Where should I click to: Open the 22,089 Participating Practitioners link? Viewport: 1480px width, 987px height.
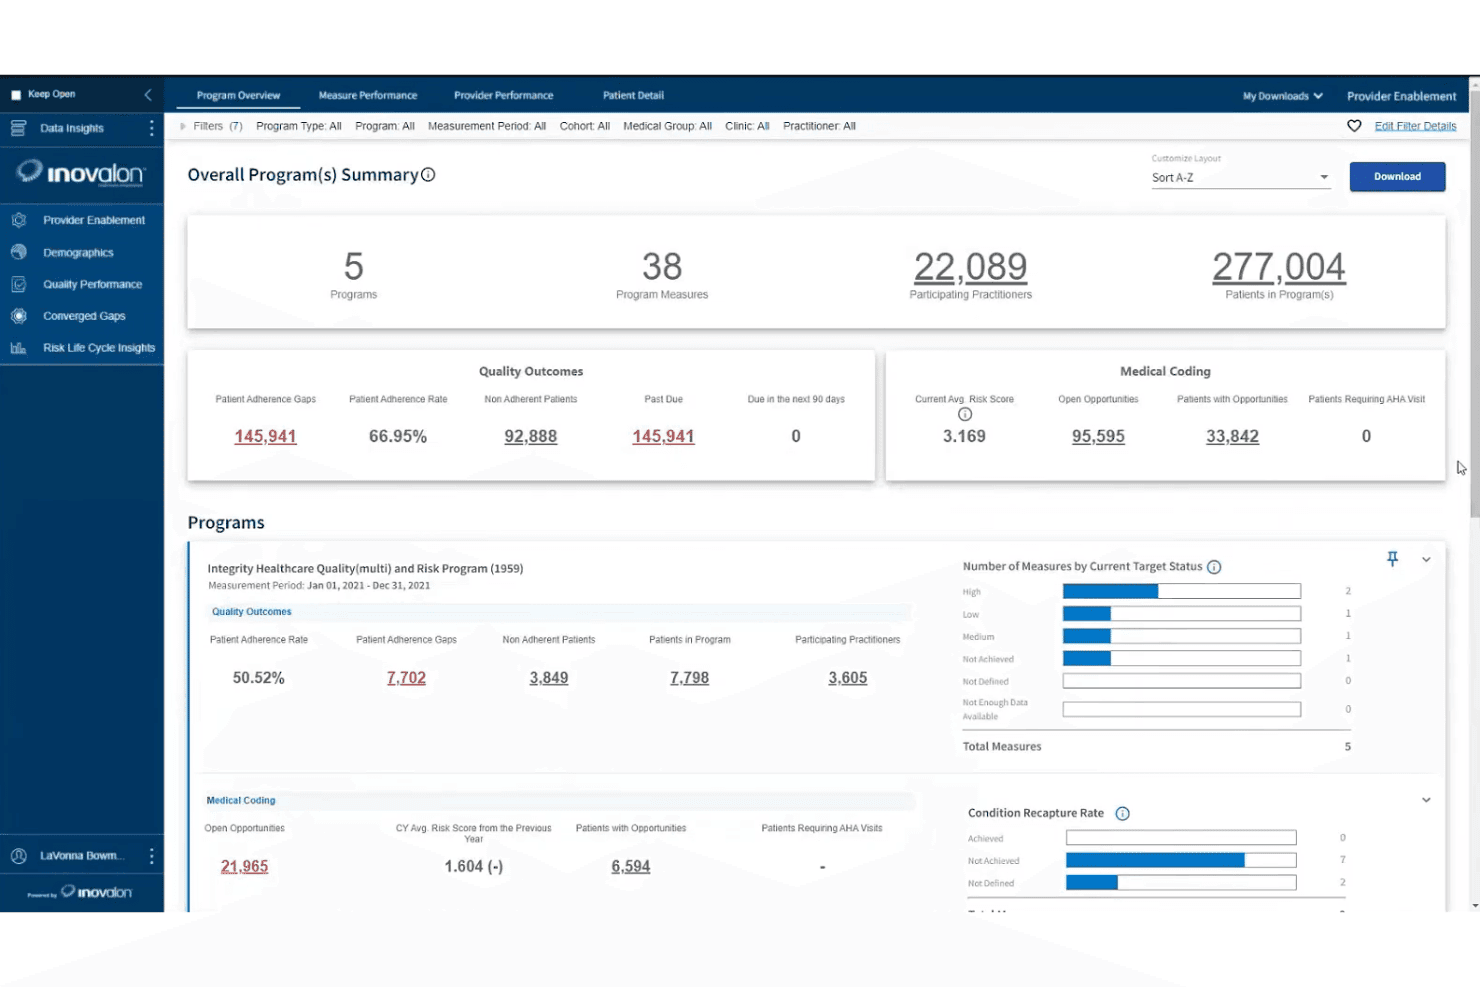(970, 267)
